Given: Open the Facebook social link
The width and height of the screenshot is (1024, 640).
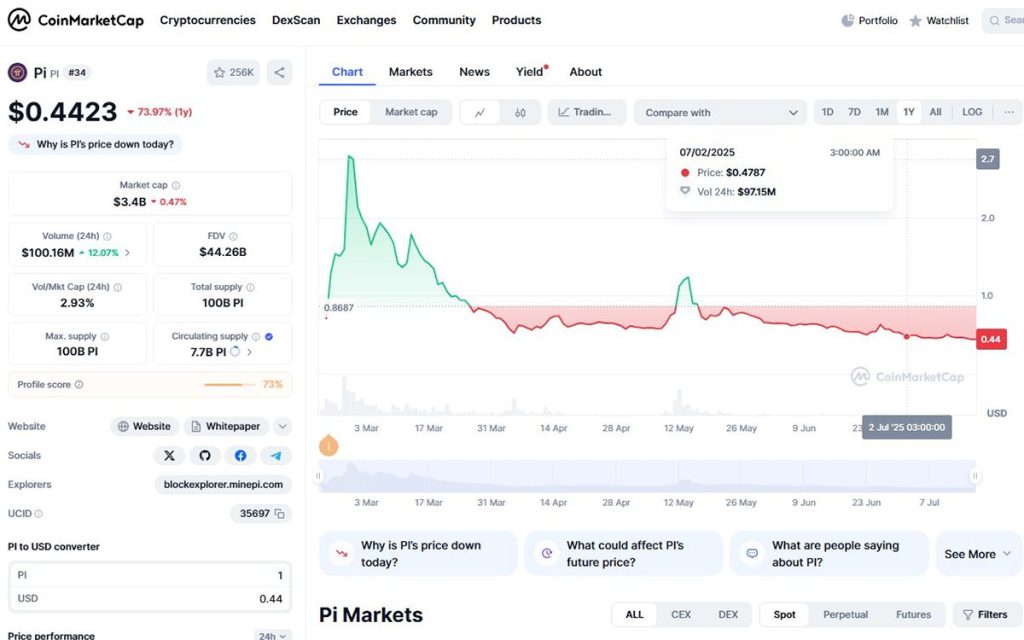Looking at the screenshot, I should pos(240,455).
